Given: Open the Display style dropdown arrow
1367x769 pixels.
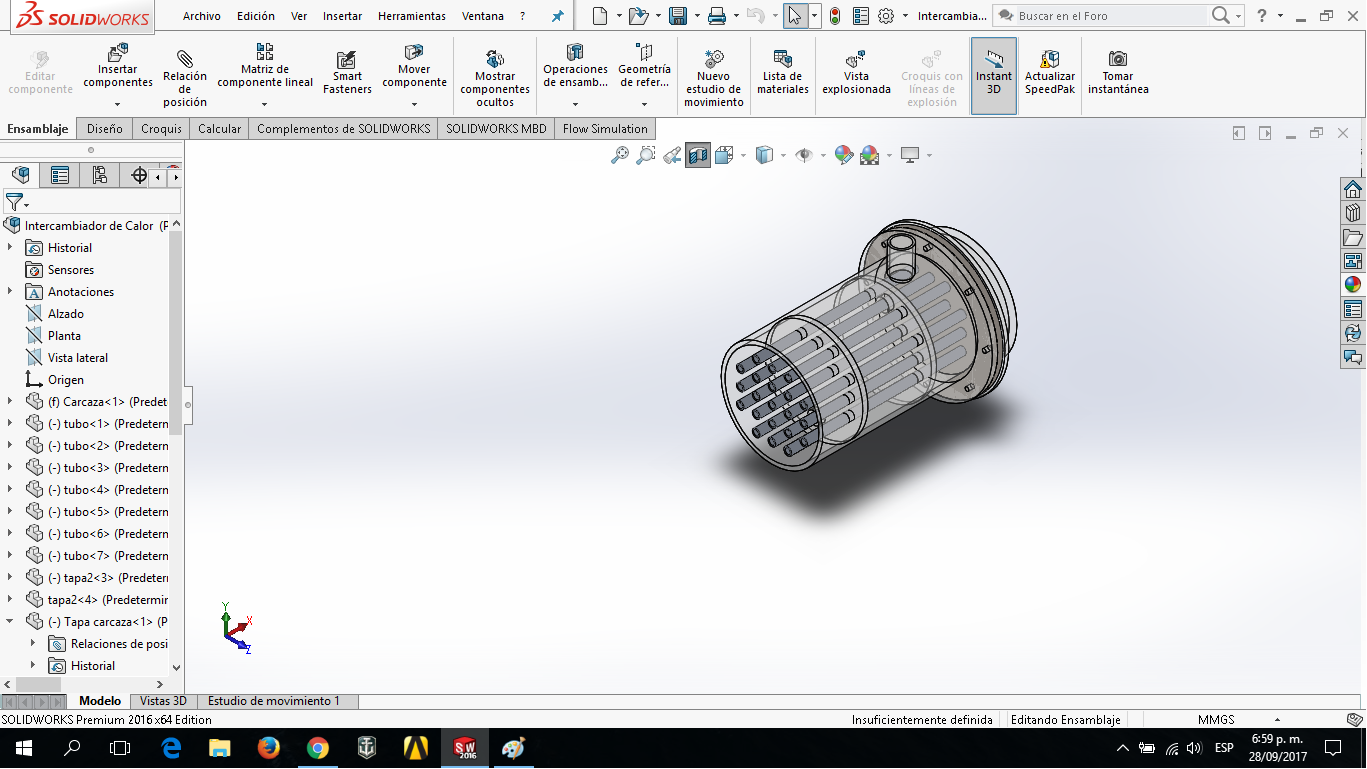Looking at the screenshot, I should coord(783,155).
